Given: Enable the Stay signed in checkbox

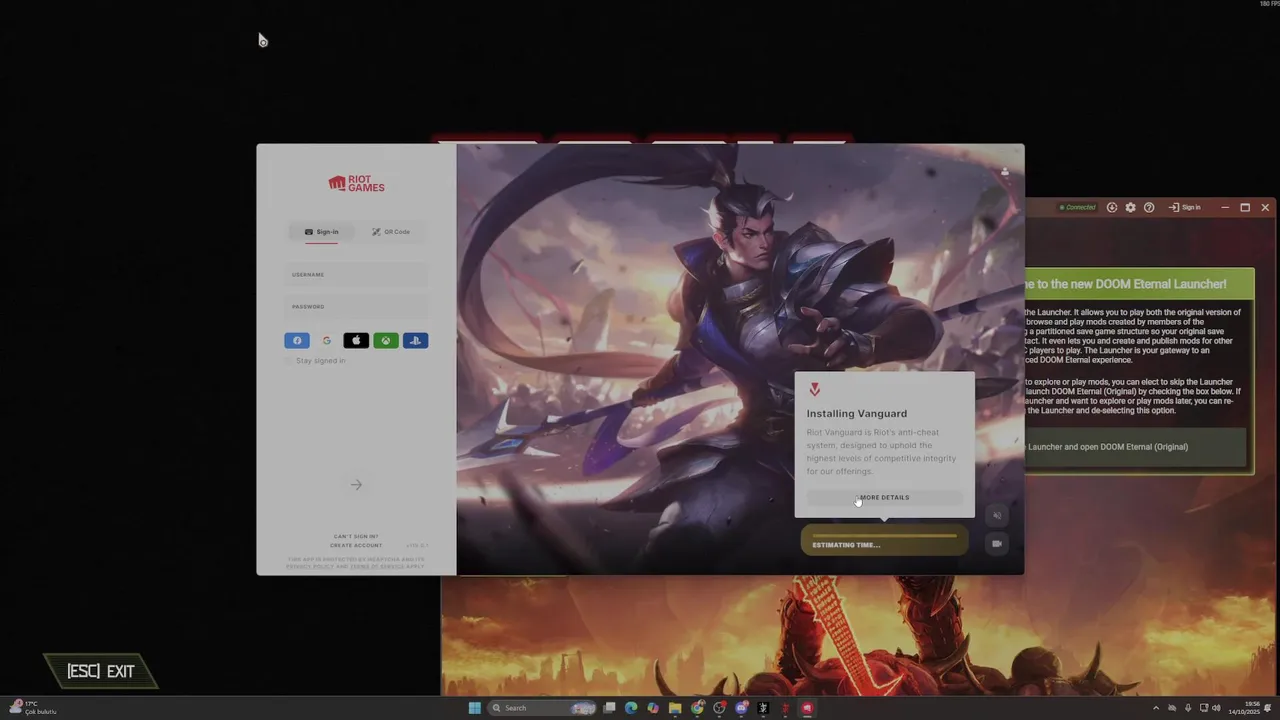Looking at the screenshot, I should pyautogui.click(x=290, y=361).
